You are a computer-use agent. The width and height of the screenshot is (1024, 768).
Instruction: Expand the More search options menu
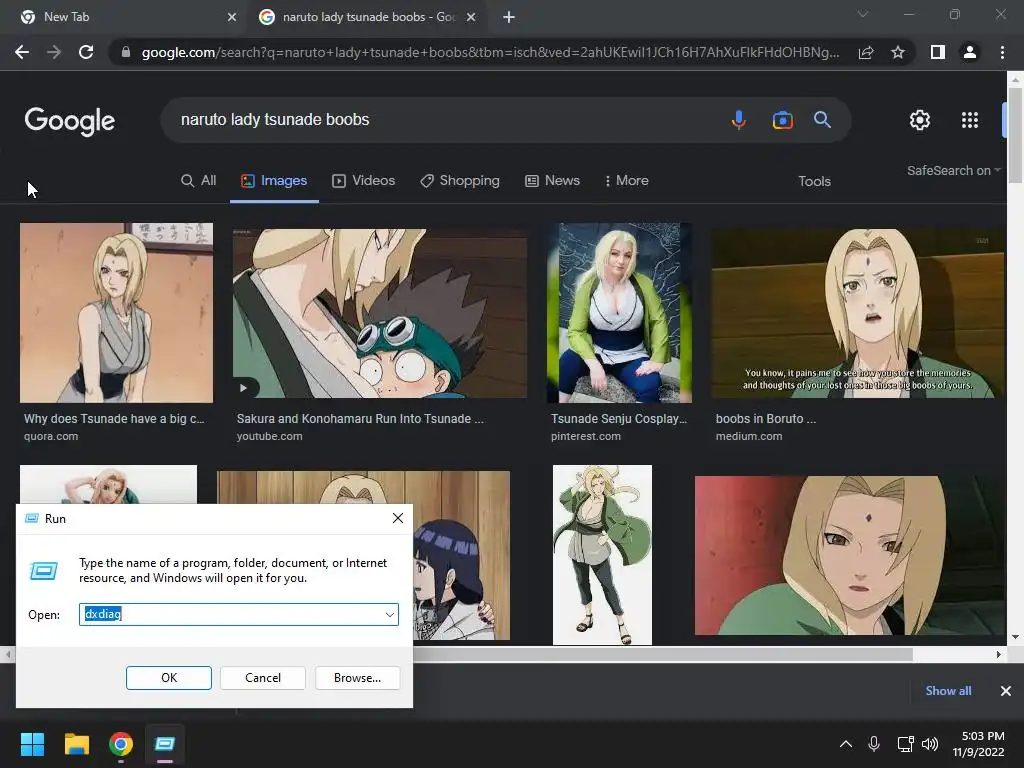(x=626, y=181)
